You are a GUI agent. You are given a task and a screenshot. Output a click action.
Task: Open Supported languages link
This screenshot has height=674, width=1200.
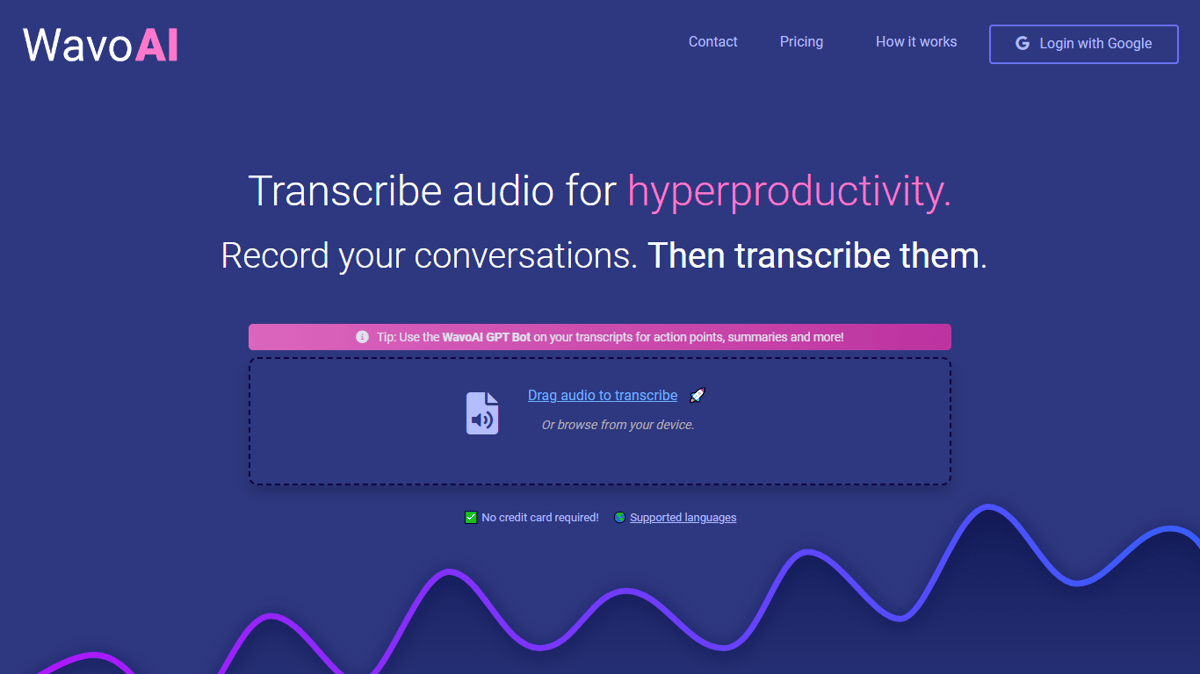[683, 518]
